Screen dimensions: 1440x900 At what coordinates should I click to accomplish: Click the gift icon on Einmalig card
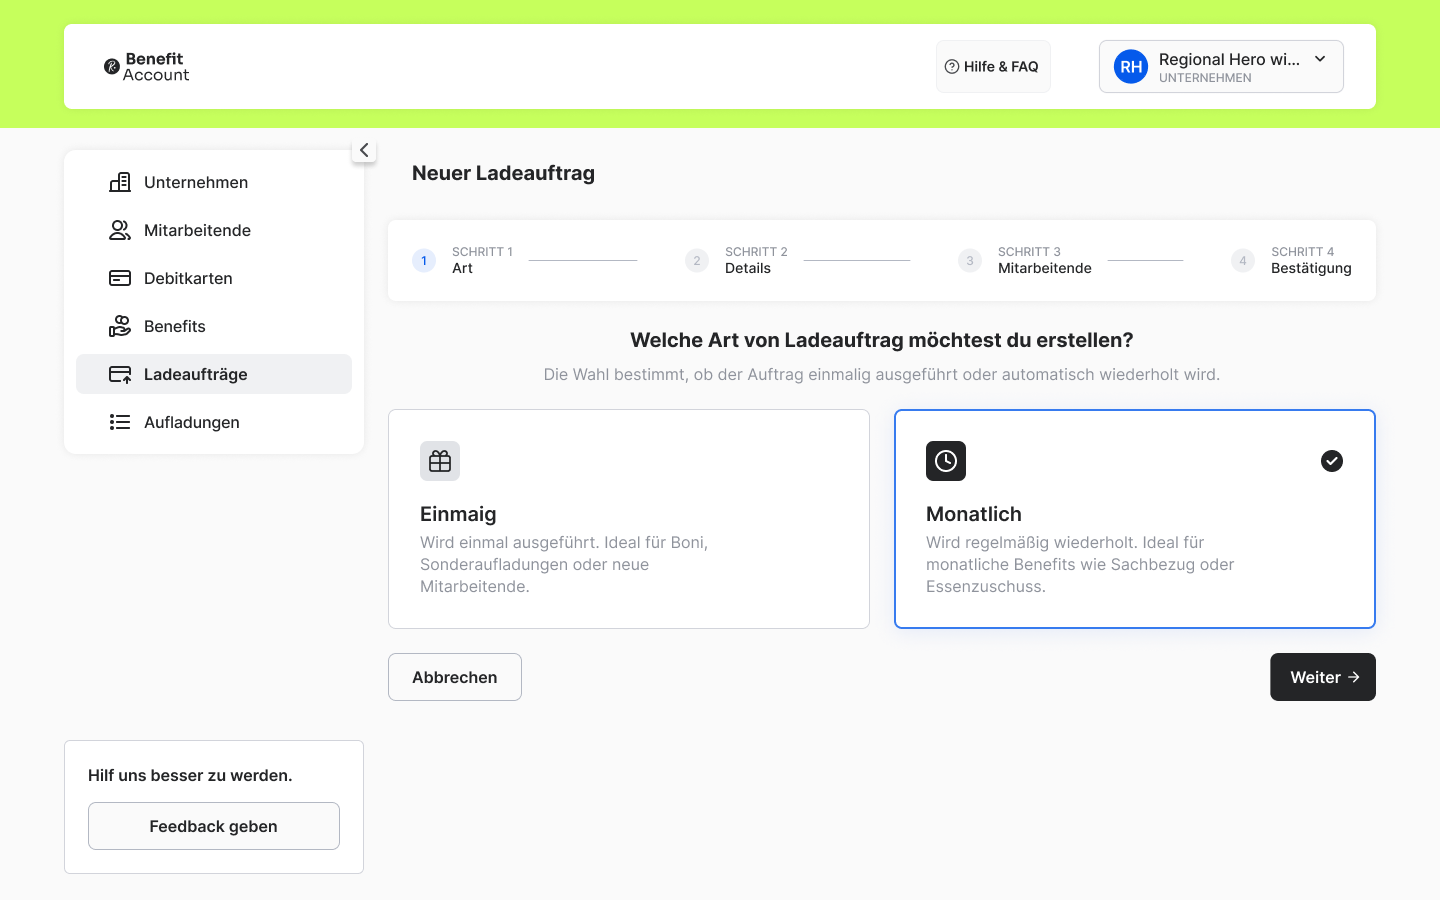pos(440,461)
